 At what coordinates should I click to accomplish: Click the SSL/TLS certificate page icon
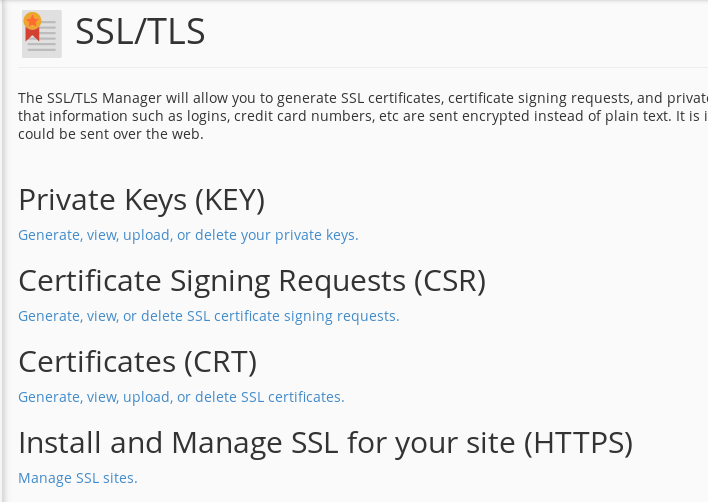[x=42, y=33]
